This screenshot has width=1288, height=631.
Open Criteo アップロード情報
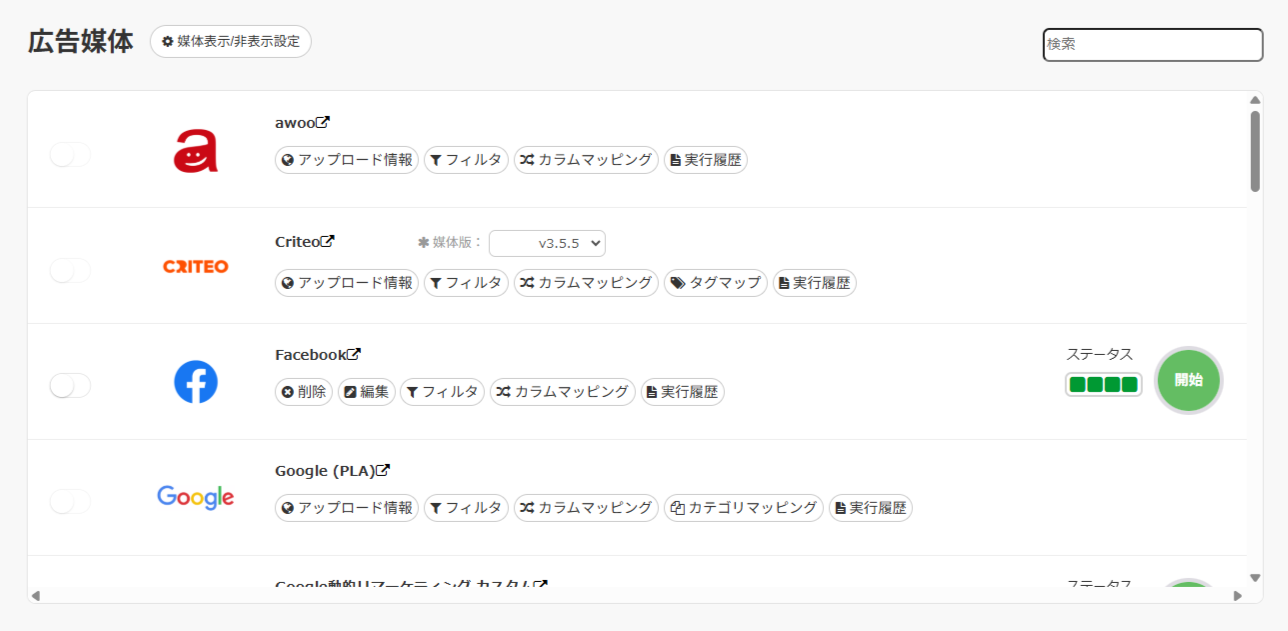point(347,283)
